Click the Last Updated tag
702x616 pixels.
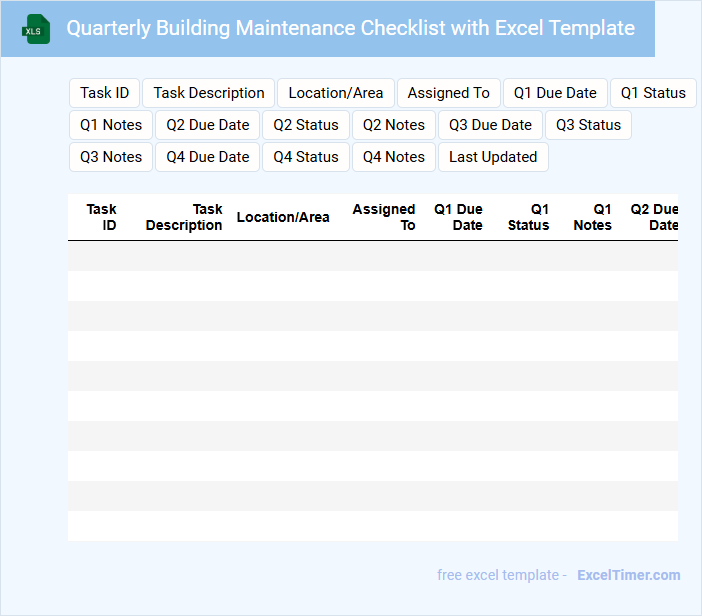(493, 157)
